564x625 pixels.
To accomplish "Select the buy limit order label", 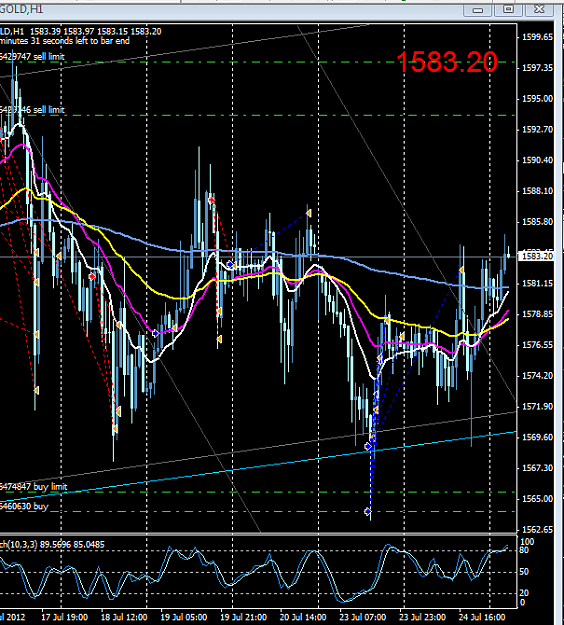I will (x=33, y=487).
